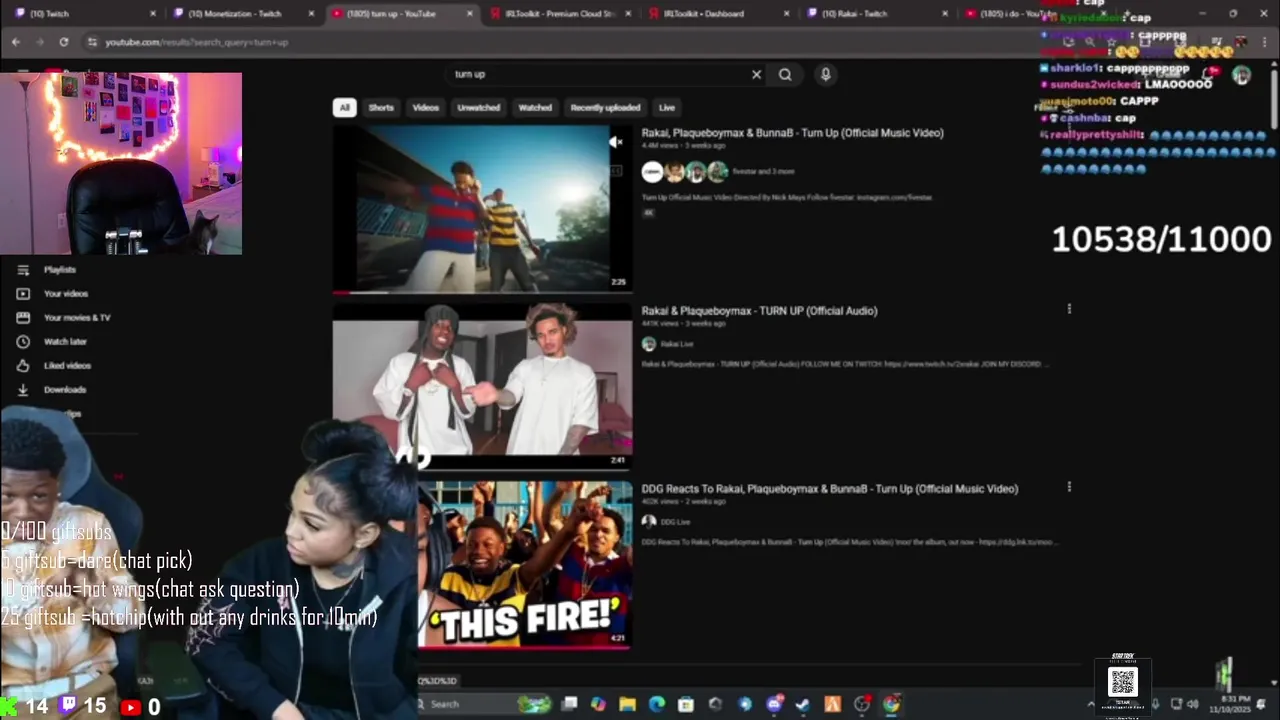Switch to IRLToolkit Dashboard tab
1280x720 pixels.
point(718,14)
